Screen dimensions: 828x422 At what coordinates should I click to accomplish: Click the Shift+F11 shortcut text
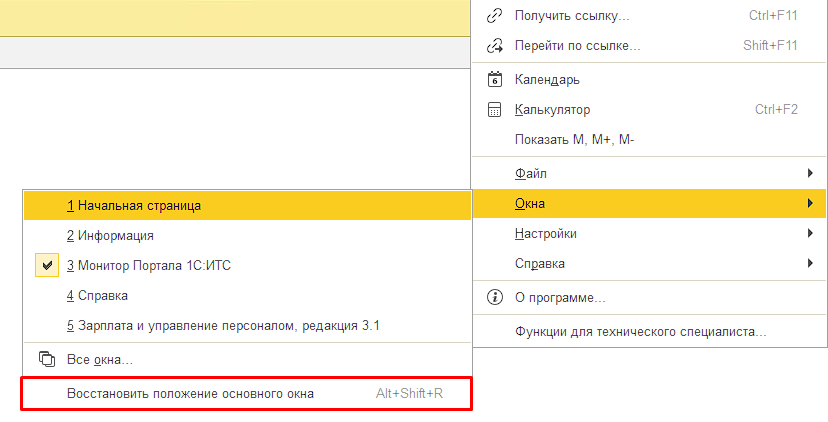click(770, 46)
